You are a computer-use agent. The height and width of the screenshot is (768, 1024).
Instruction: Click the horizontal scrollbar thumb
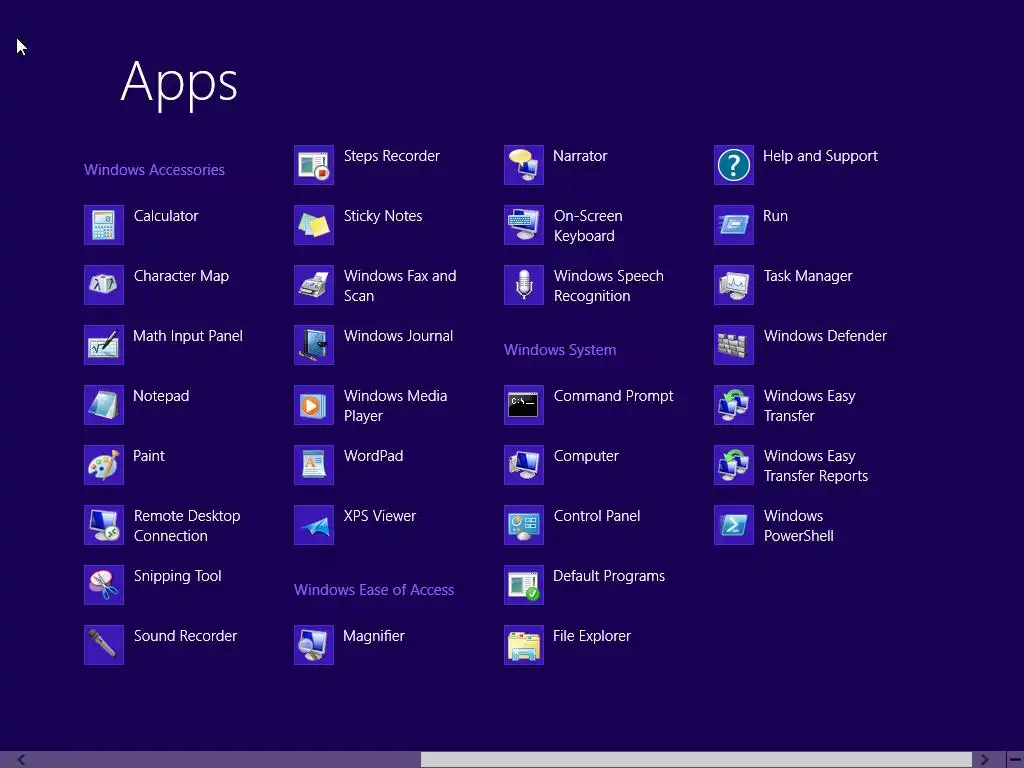point(696,760)
